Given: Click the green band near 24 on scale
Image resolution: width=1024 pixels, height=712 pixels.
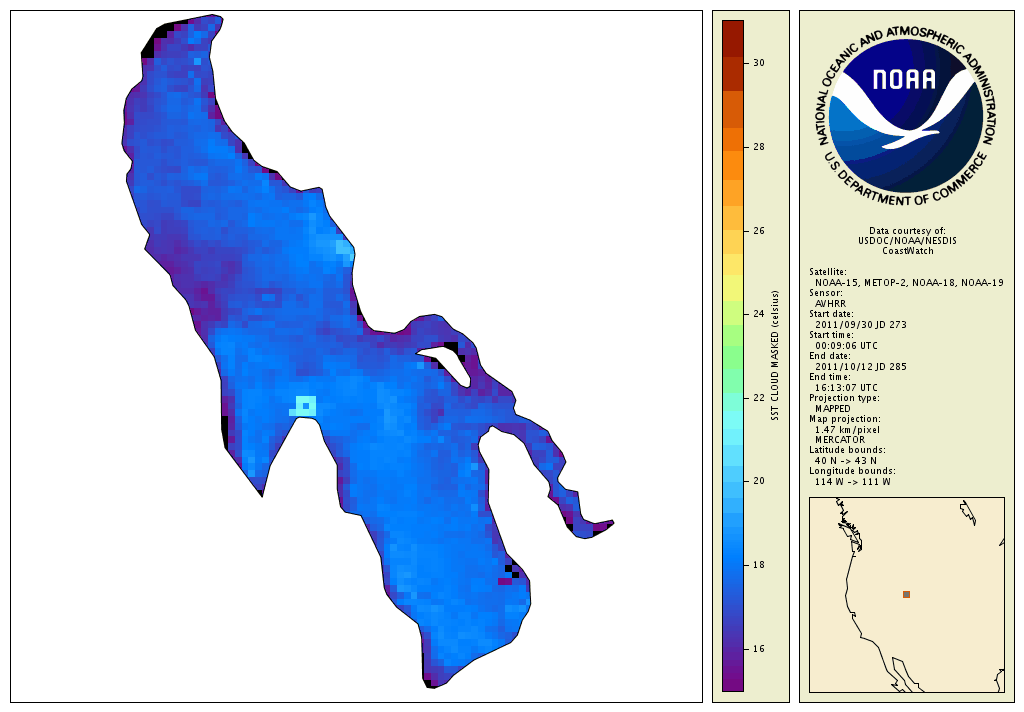Looking at the screenshot, I should tap(733, 314).
